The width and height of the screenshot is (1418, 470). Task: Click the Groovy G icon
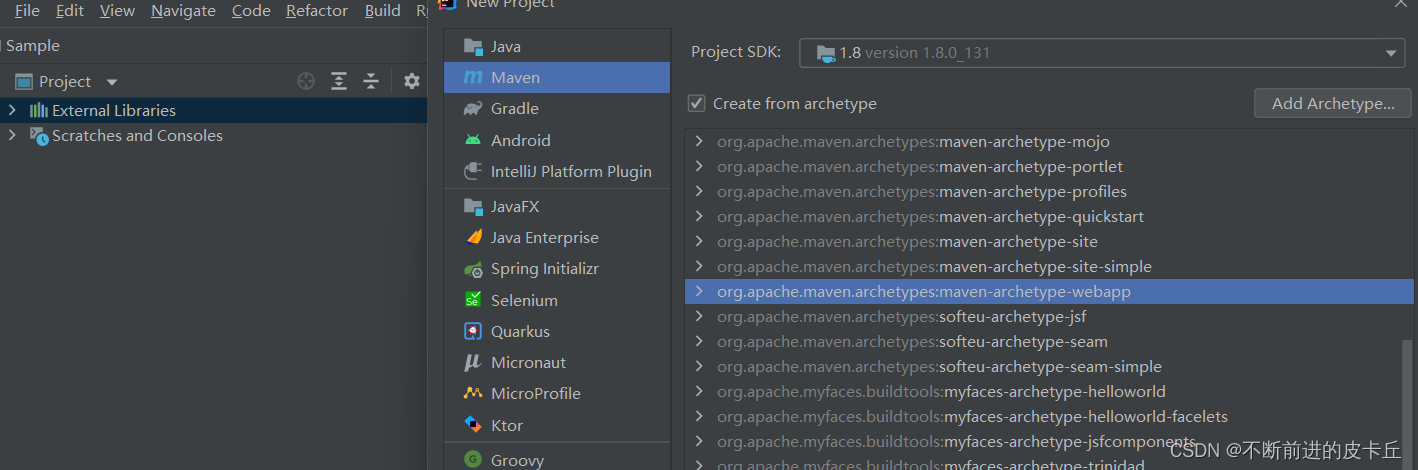pos(473,460)
